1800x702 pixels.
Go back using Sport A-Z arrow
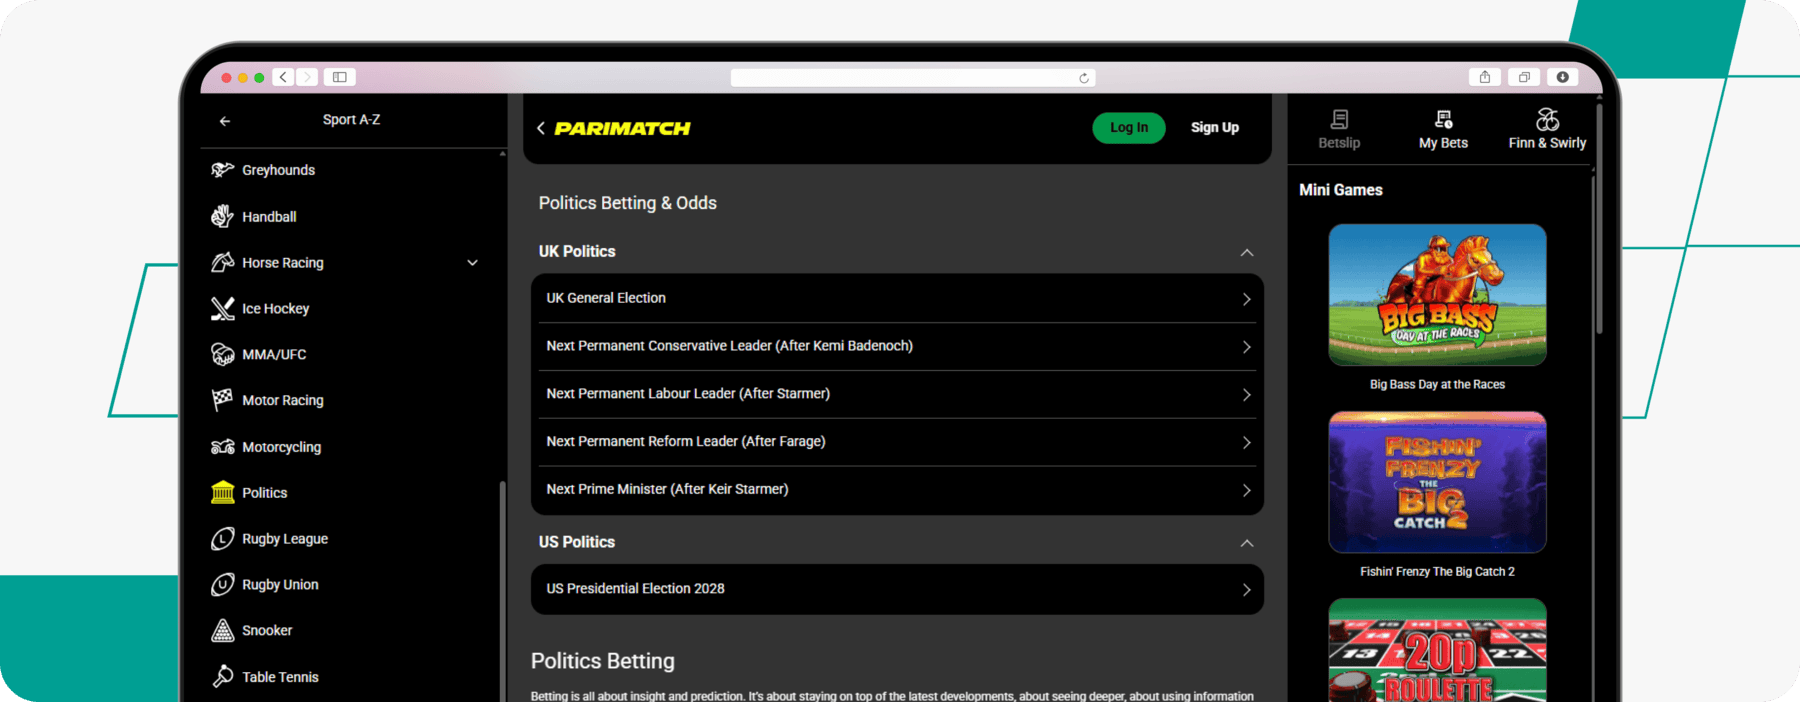point(225,121)
